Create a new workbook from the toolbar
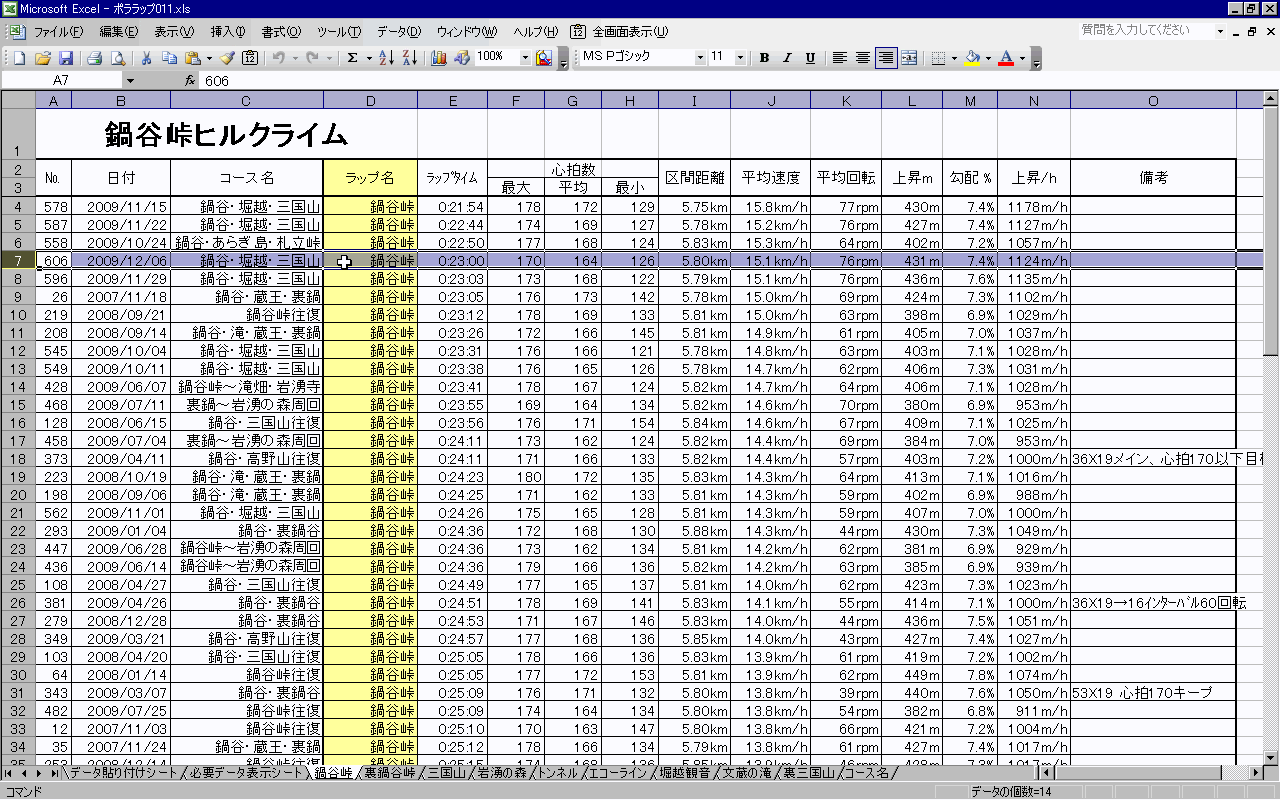Screen dimensions: 1280x800 [19, 58]
